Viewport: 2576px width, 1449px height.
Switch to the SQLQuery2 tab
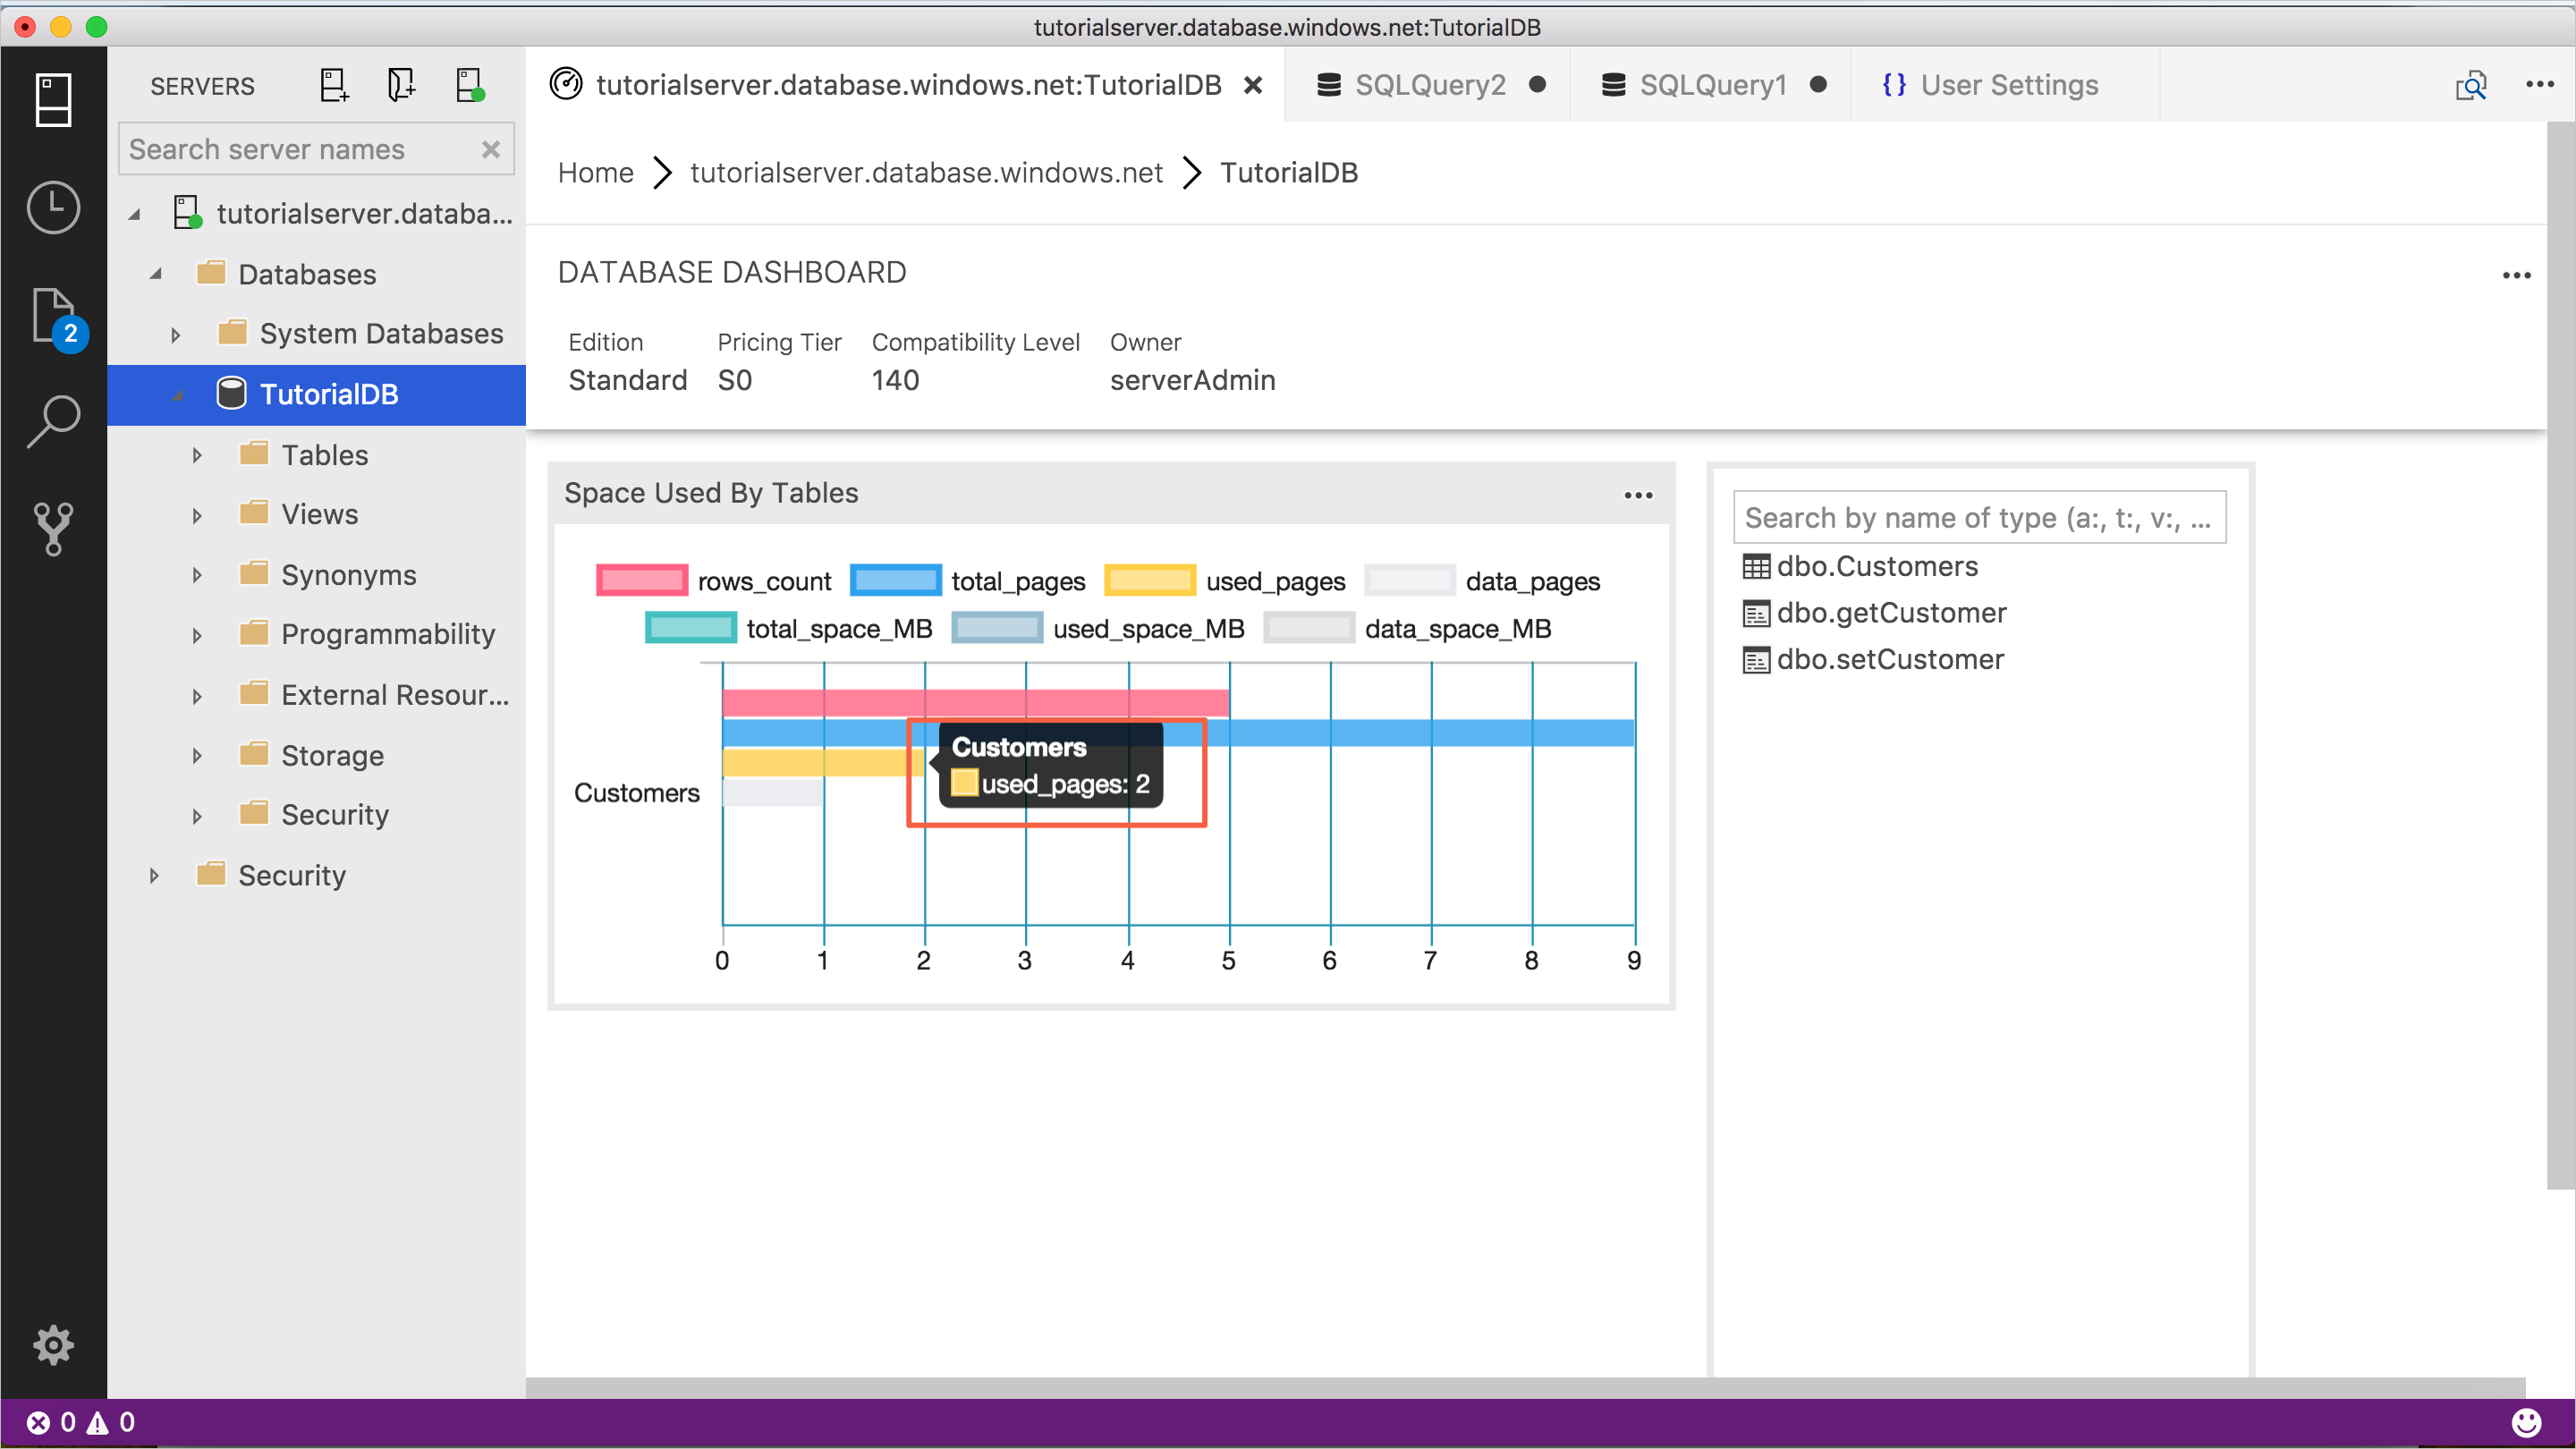[1429, 85]
